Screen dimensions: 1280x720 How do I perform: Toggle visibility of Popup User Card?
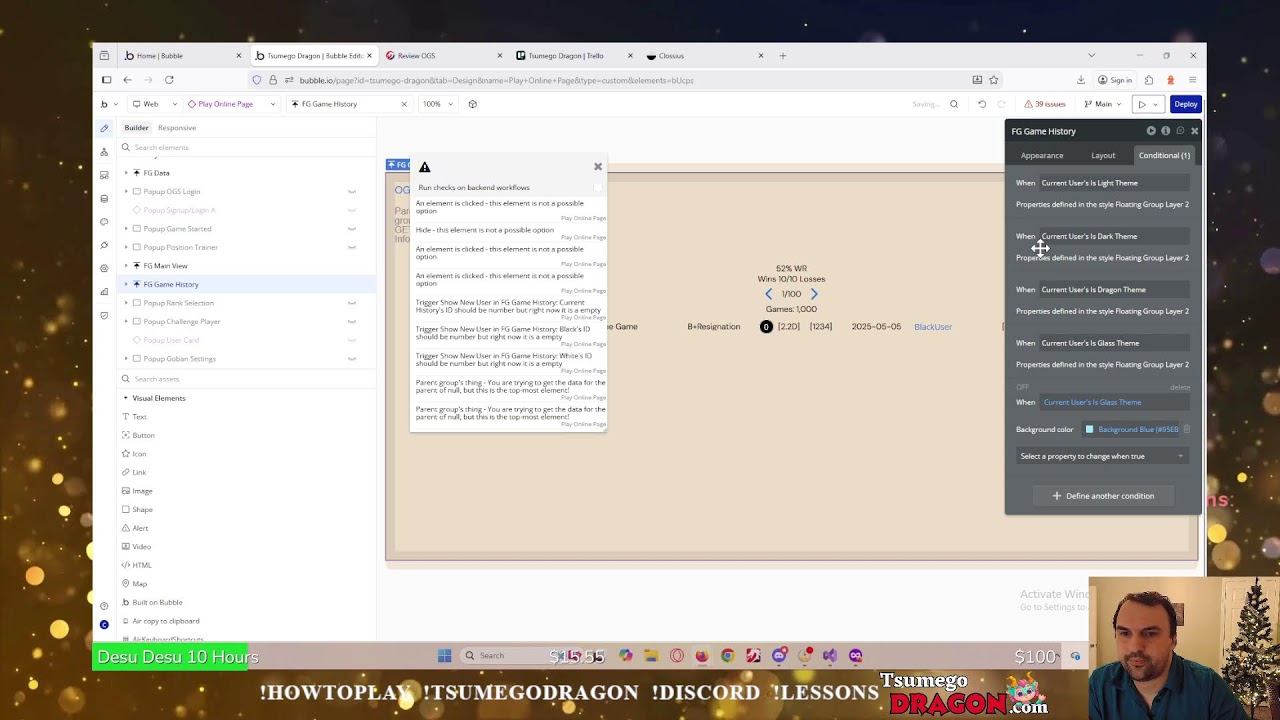pos(352,340)
